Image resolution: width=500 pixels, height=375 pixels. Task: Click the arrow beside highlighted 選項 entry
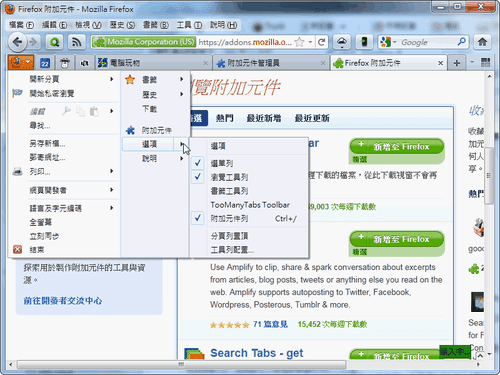point(181,144)
